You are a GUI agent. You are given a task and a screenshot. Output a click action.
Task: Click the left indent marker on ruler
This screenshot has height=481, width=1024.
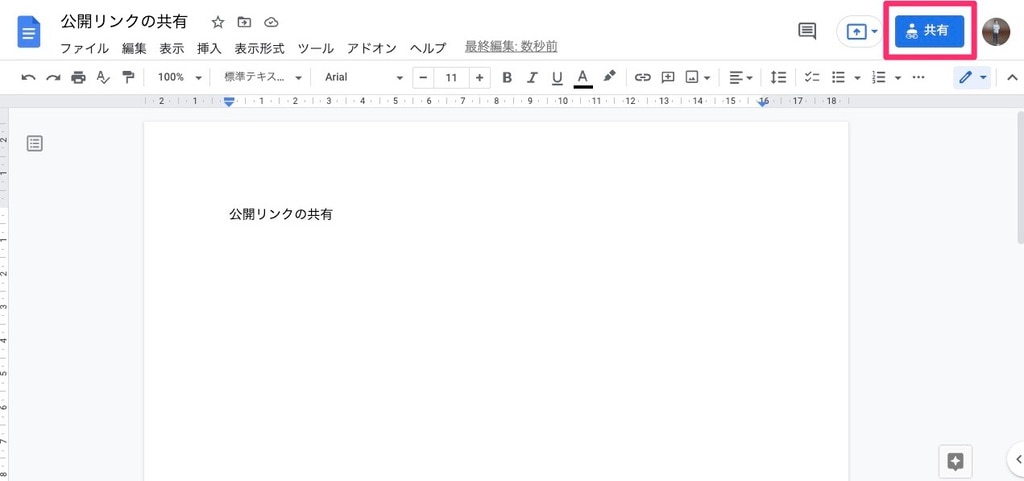pyautogui.click(x=229, y=102)
